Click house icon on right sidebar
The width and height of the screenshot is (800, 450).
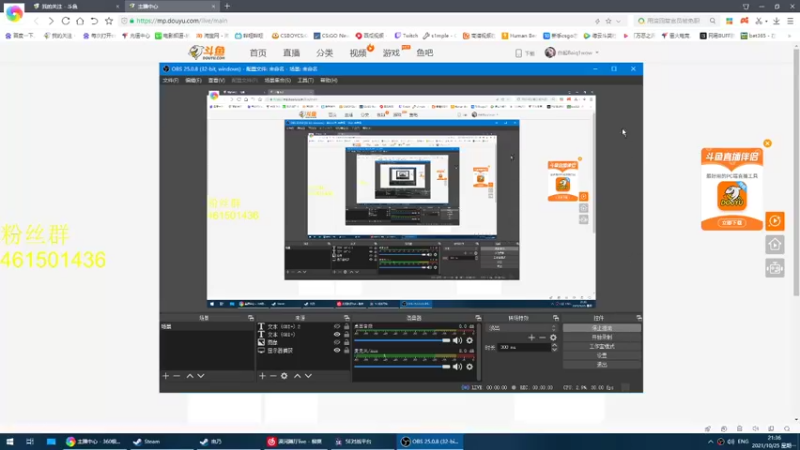pyautogui.click(x=774, y=245)
